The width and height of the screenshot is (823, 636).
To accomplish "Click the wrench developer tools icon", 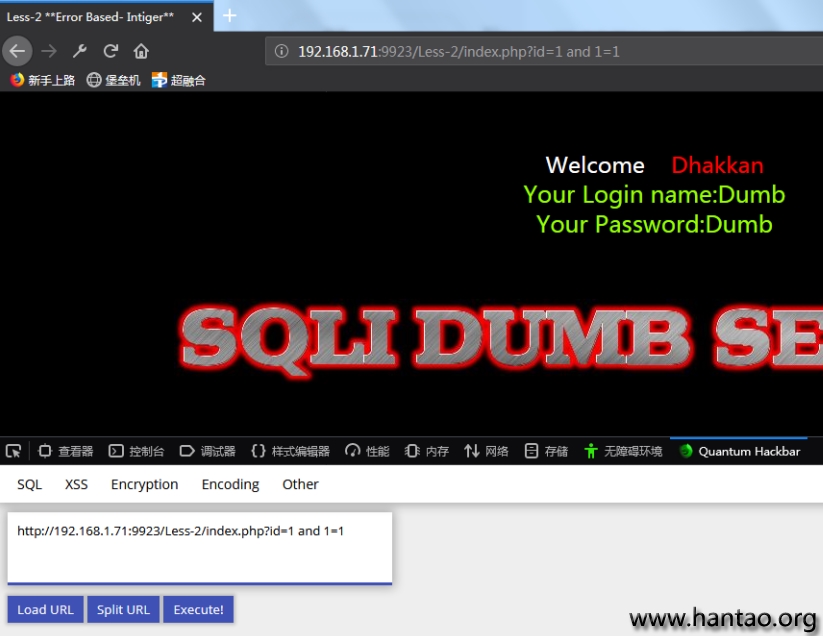I will coord(80,51).
